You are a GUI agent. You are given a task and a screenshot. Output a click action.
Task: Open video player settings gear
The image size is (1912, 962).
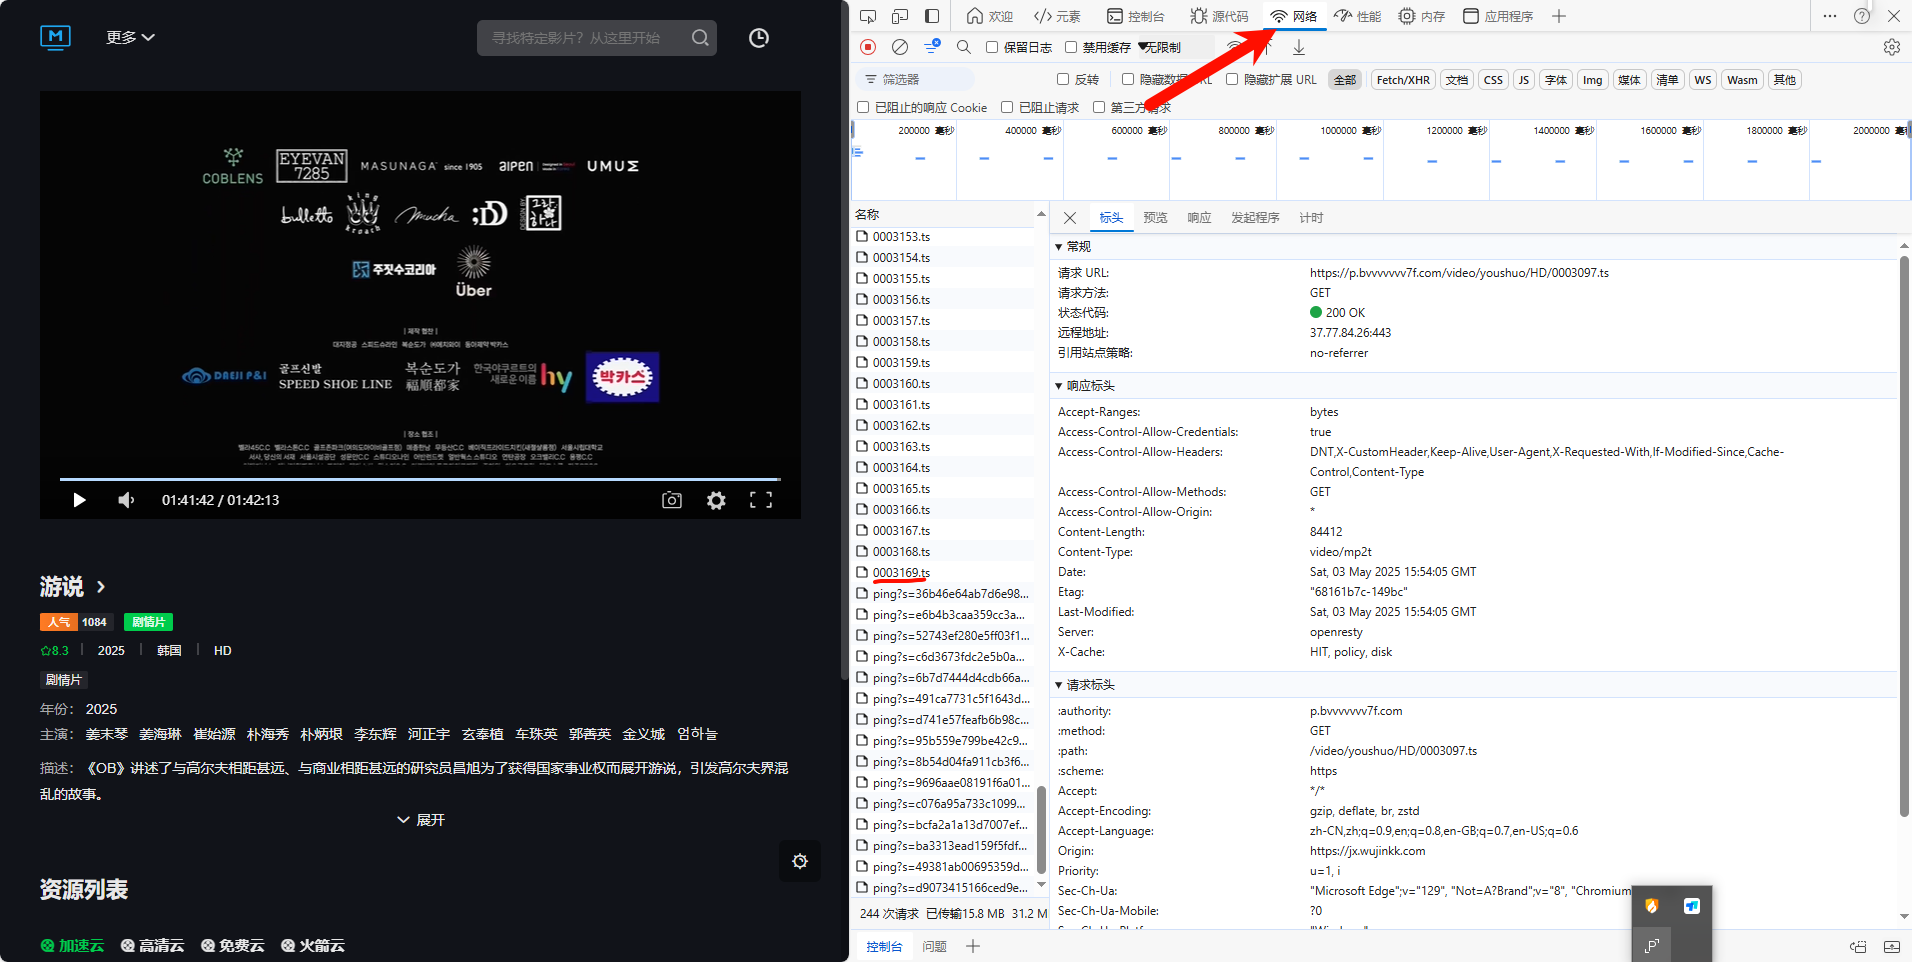716,500
